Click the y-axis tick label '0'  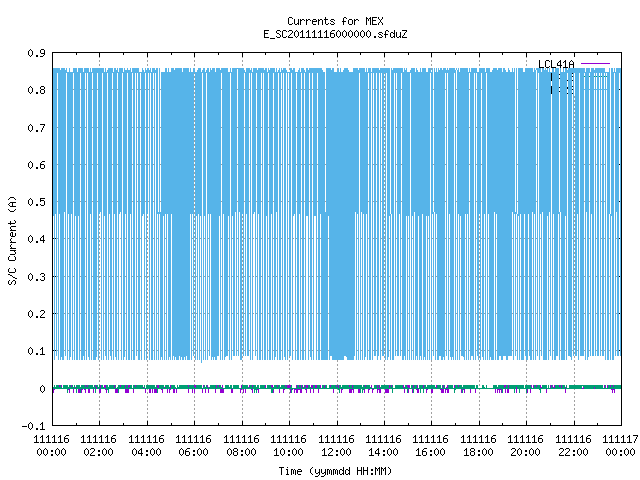click(42, 389)
